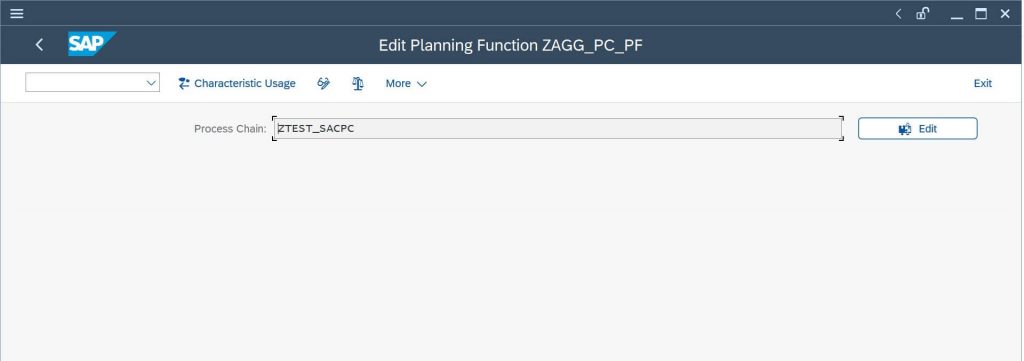Open the hamburger menu in the title bar

point(17,13)
